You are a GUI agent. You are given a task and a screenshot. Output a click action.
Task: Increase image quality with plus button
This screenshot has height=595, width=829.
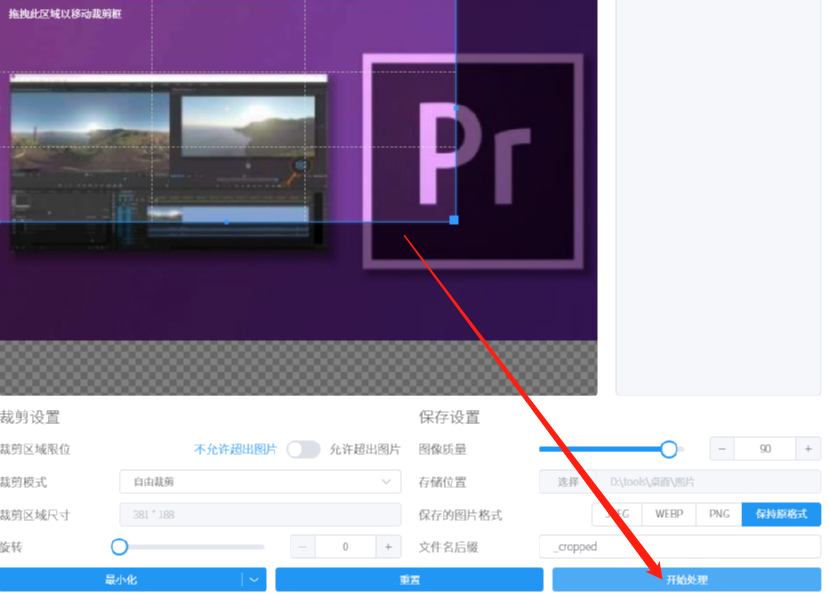808,449
